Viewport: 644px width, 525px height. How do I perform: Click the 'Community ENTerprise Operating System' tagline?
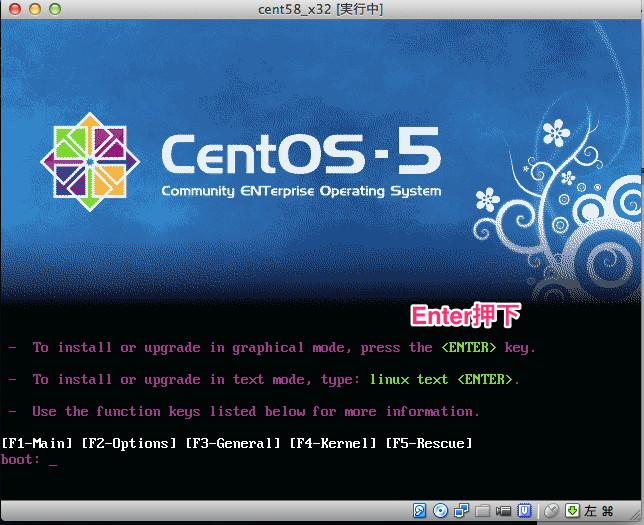tap(301, 191)
